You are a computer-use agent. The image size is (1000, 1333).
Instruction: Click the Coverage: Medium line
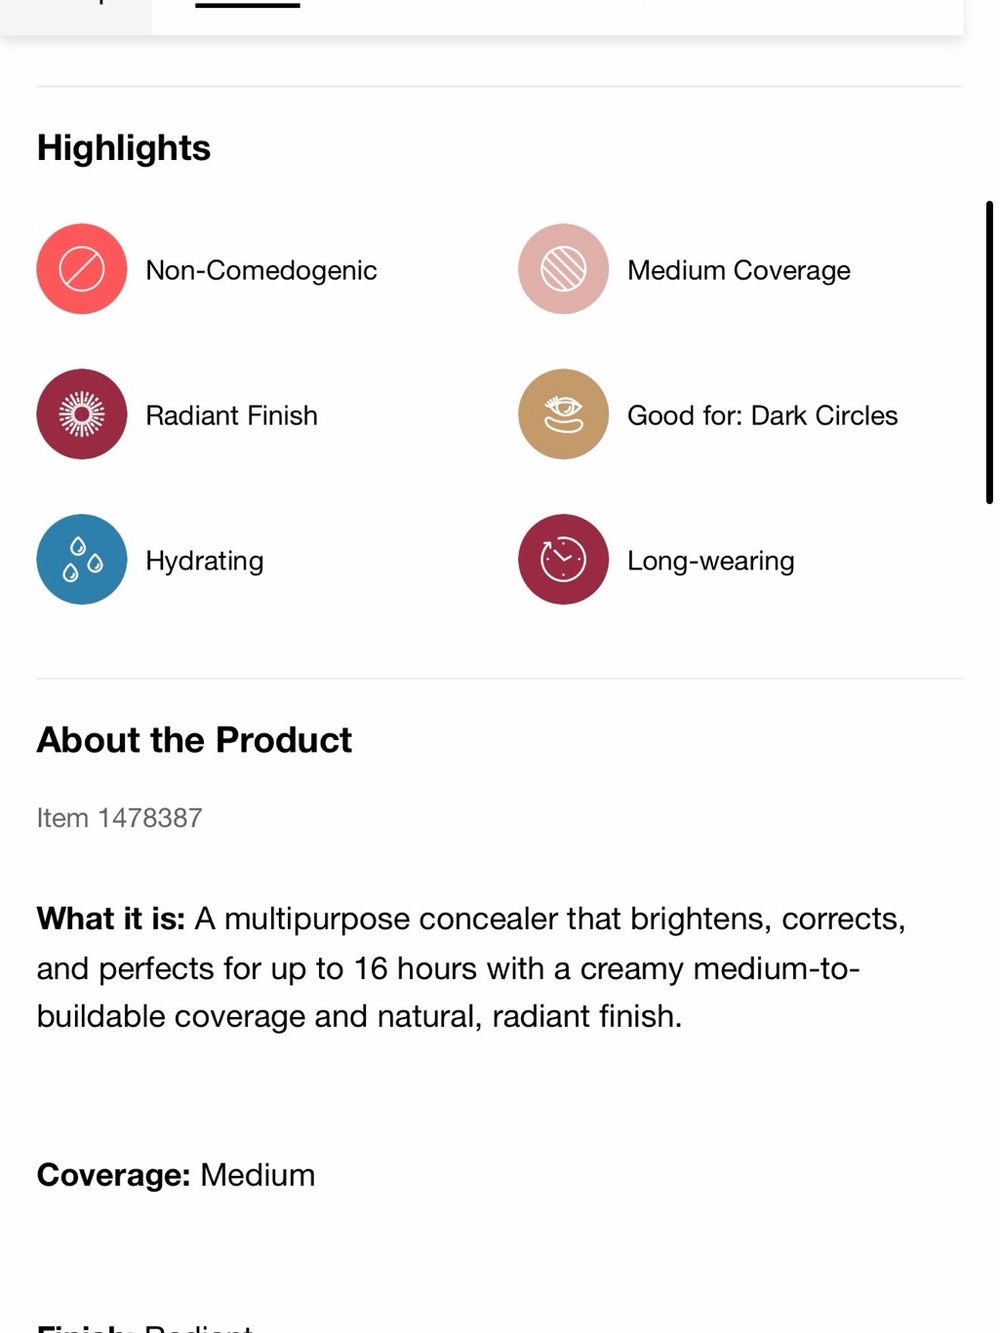click(x=176, y=1174)
